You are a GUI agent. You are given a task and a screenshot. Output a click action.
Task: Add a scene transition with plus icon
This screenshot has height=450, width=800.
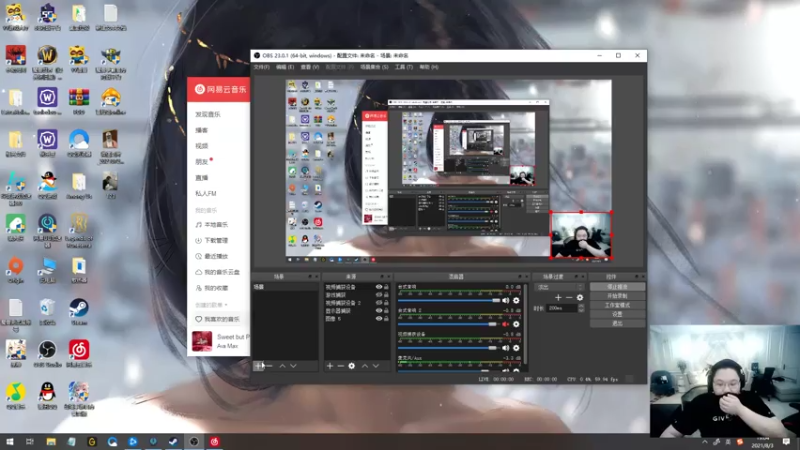click(558, 297)
